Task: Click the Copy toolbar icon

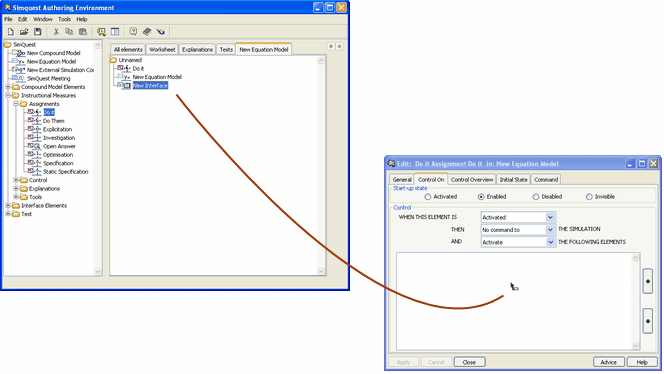Action: 69,32
